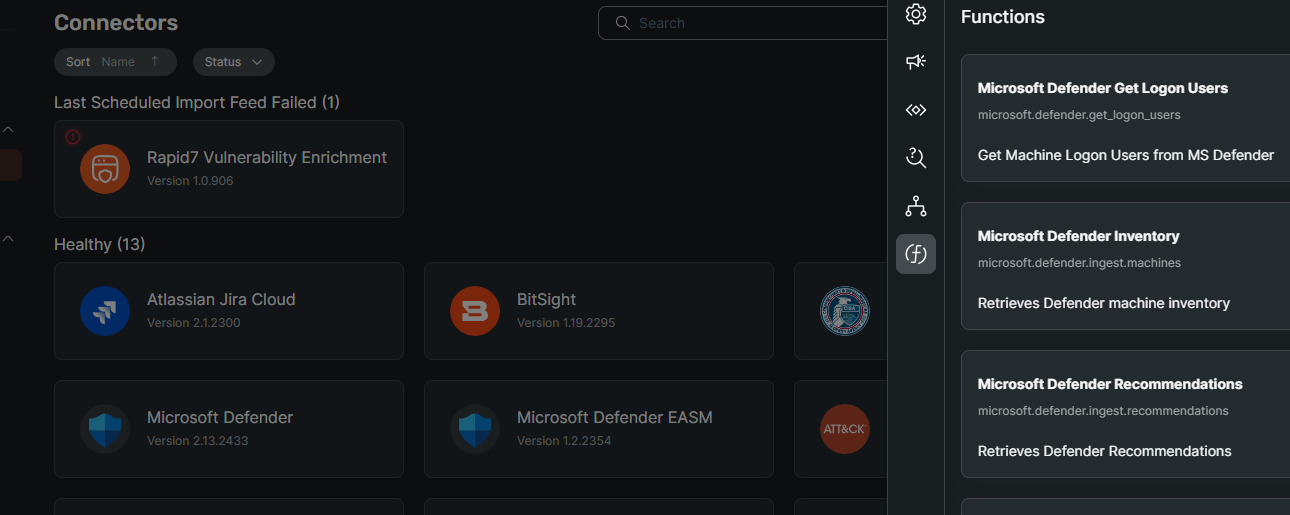
Task: Open the Atlassian Jira Cloud connector
Action: pos(228,310)
